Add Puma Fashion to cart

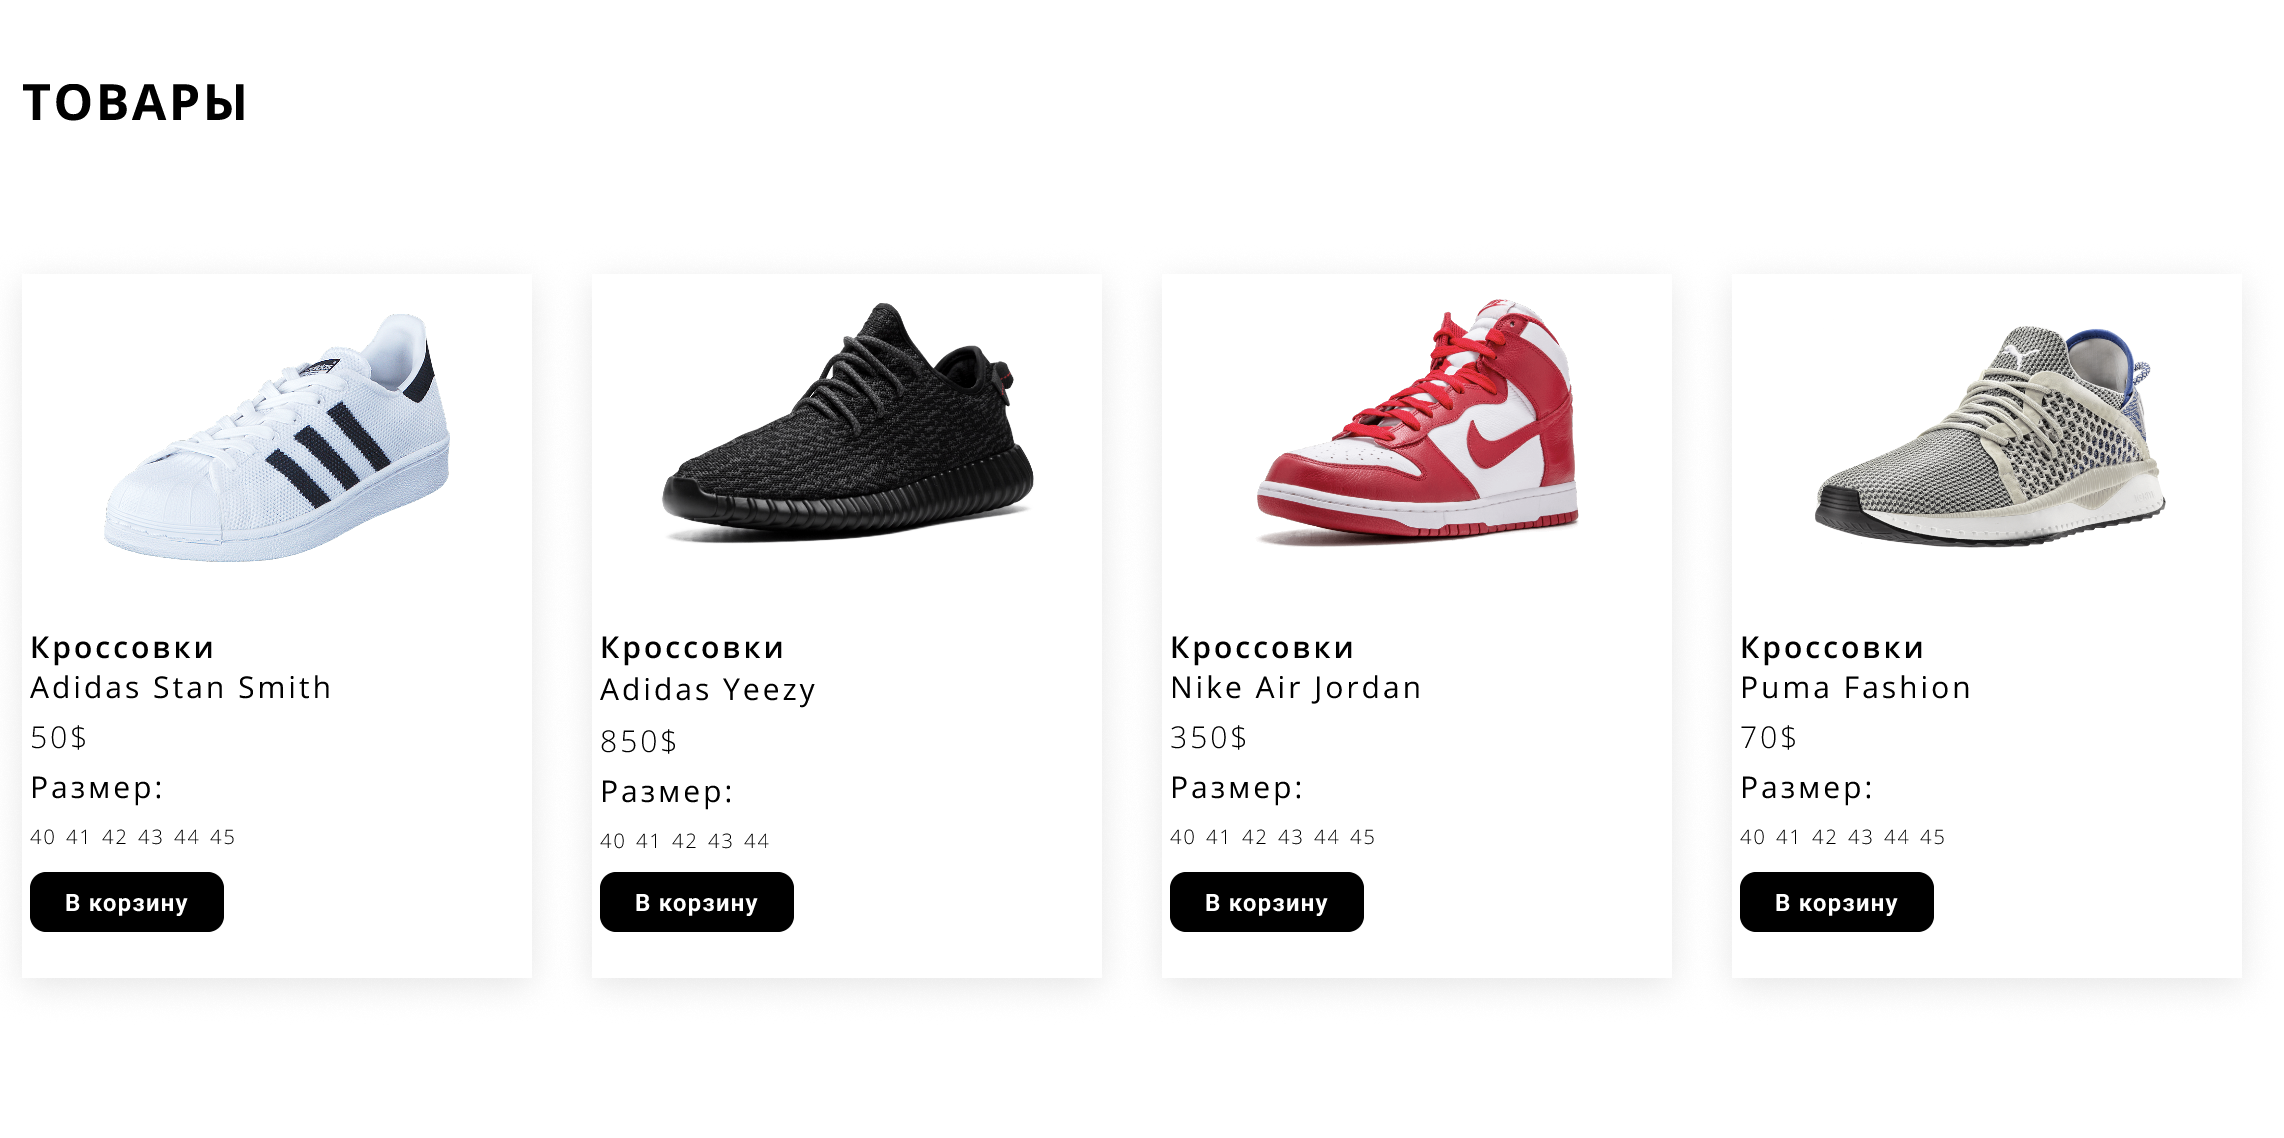pos(1837,902)
